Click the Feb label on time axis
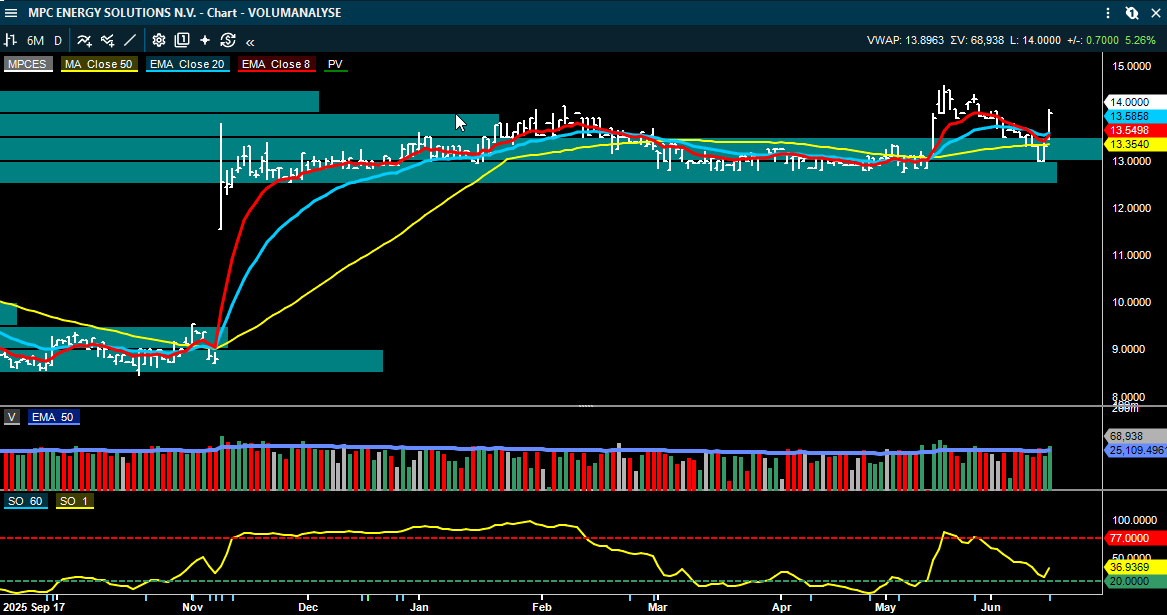Image resolution: width=1167 pixels, height=615 pixels. point(542,607)
